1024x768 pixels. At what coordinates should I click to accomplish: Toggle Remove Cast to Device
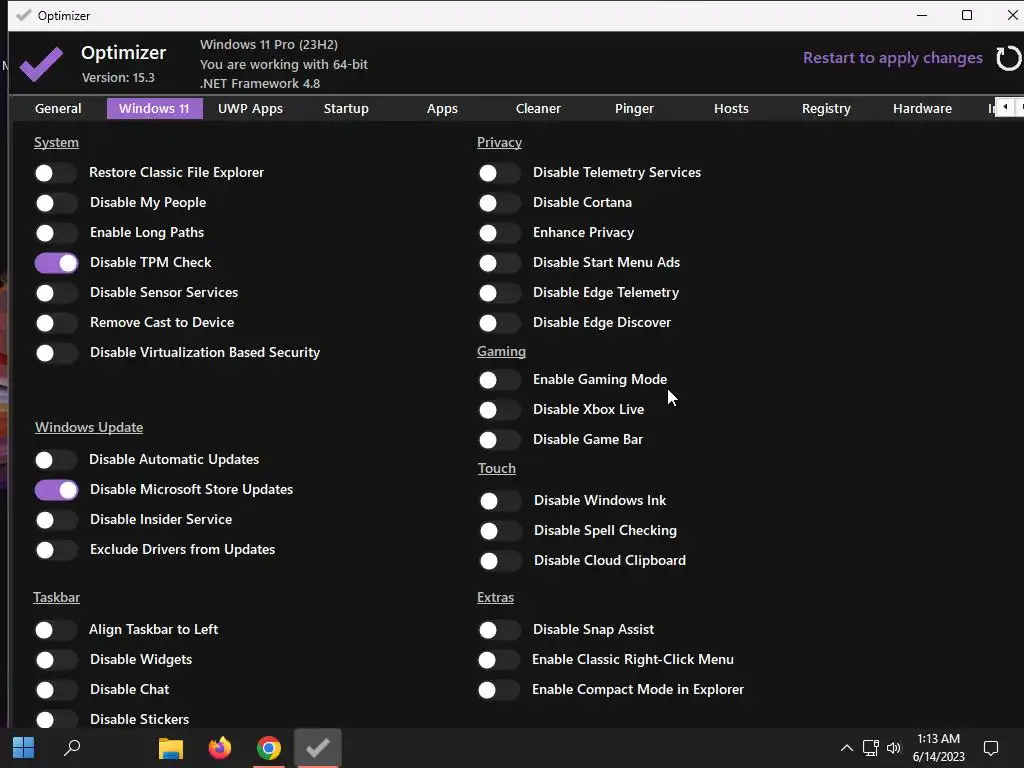click(56, 323)
